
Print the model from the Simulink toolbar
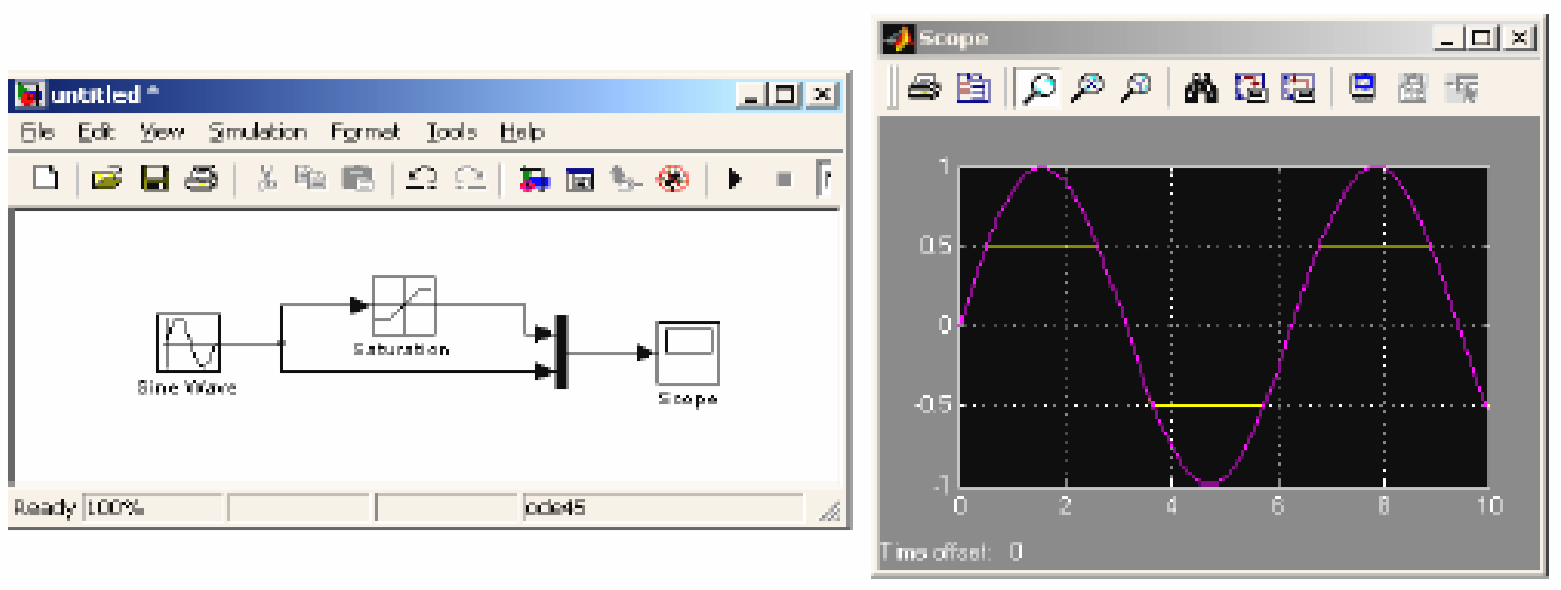pos(202,179)
